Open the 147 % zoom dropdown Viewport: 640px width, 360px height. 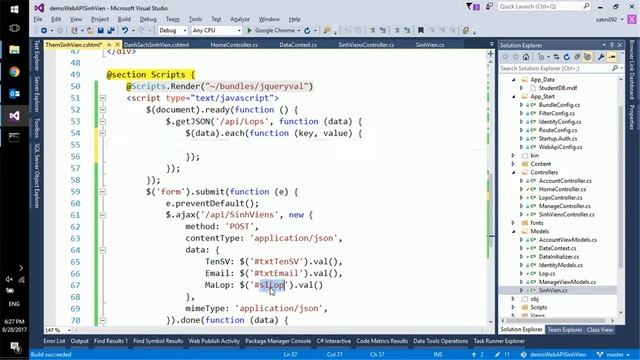69,330
